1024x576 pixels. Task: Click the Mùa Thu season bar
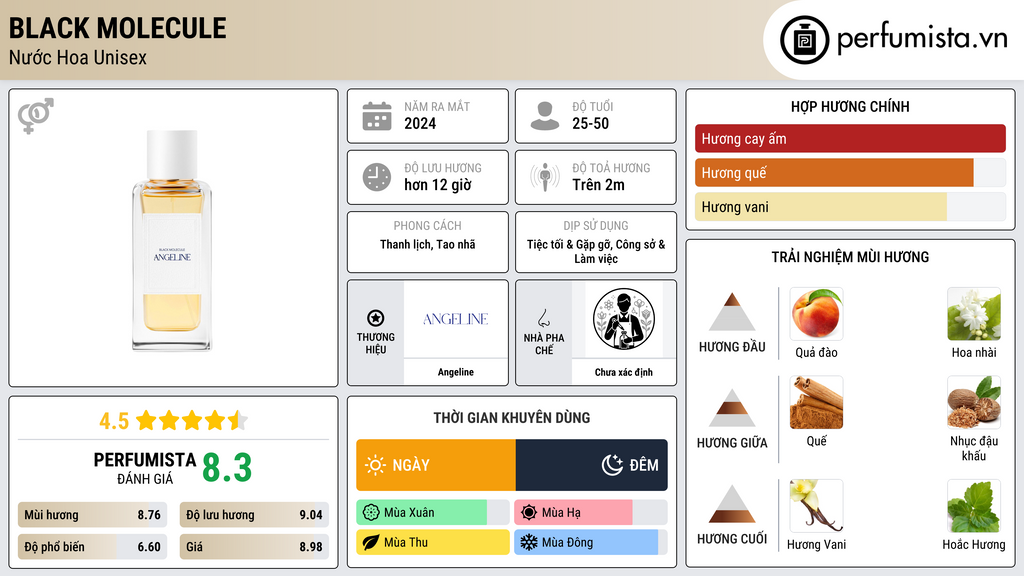(433, 542)
